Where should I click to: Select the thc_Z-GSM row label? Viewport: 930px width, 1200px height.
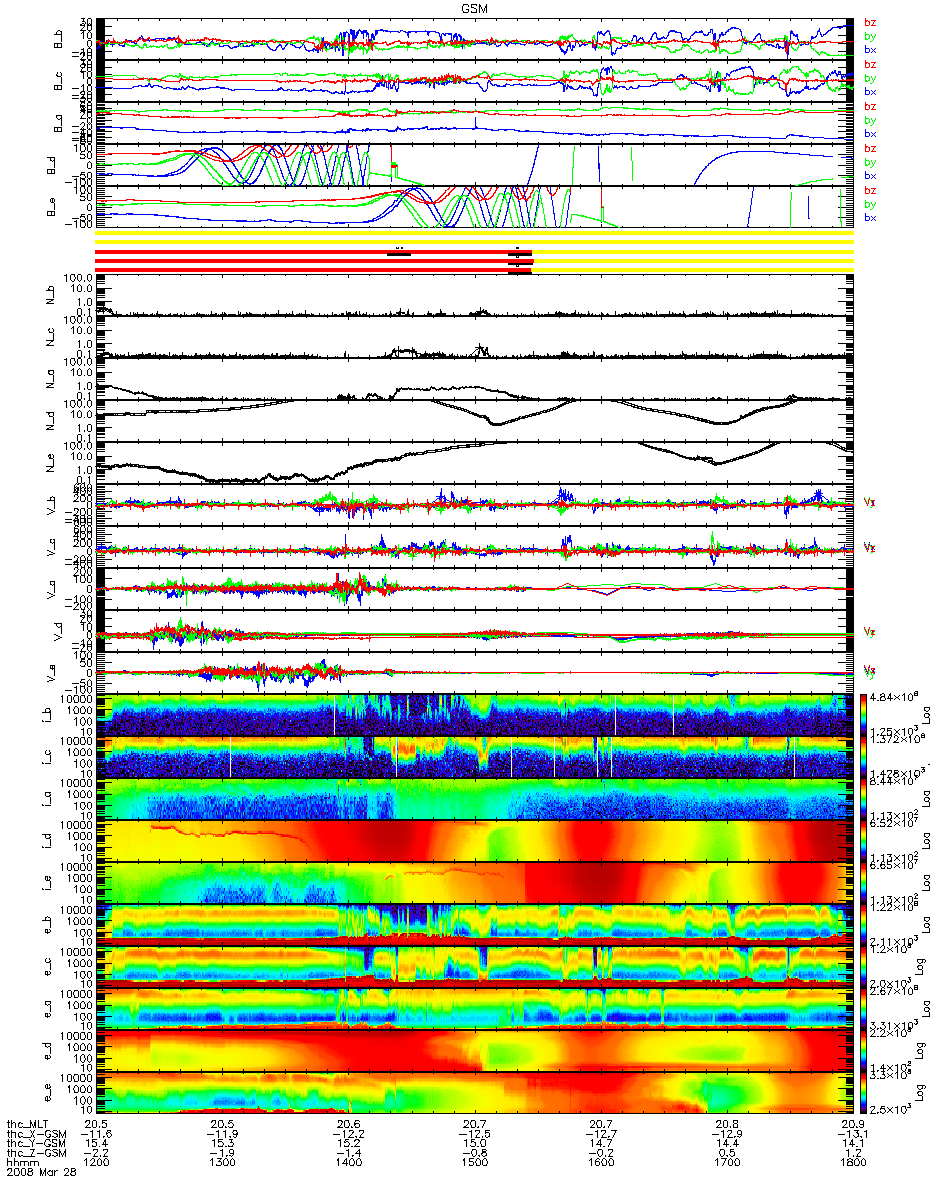35,1155
